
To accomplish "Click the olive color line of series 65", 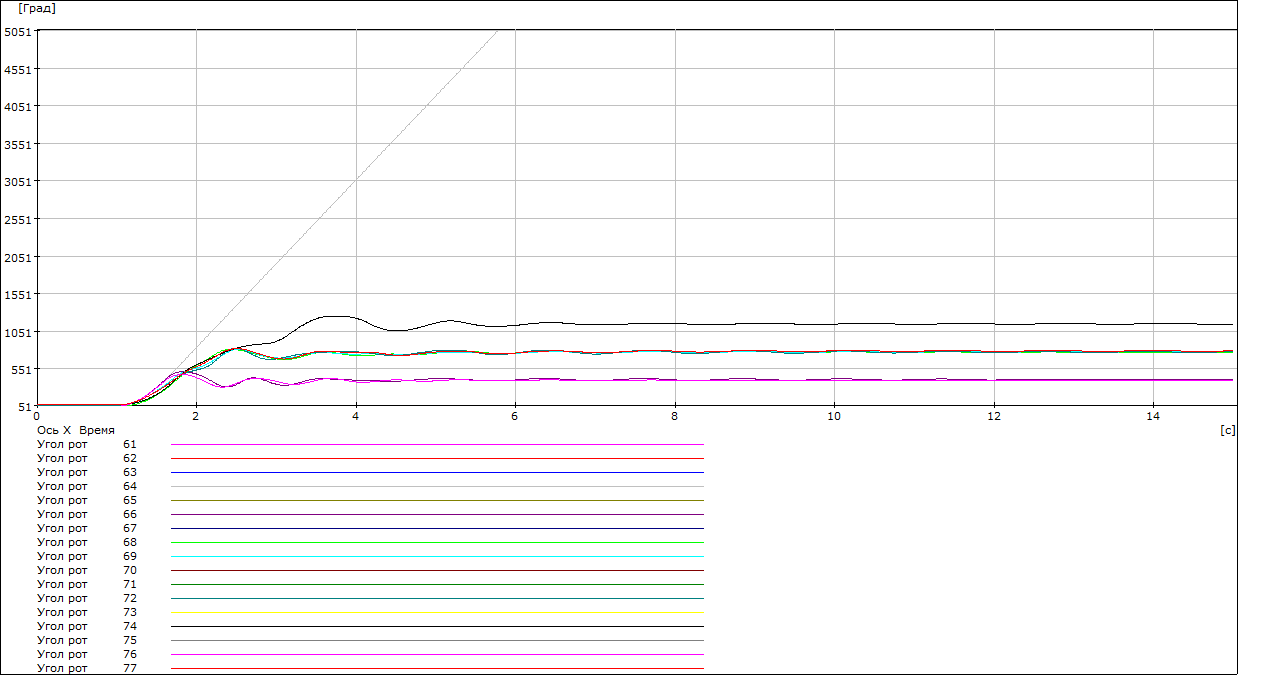I will [x=438, y=500].
